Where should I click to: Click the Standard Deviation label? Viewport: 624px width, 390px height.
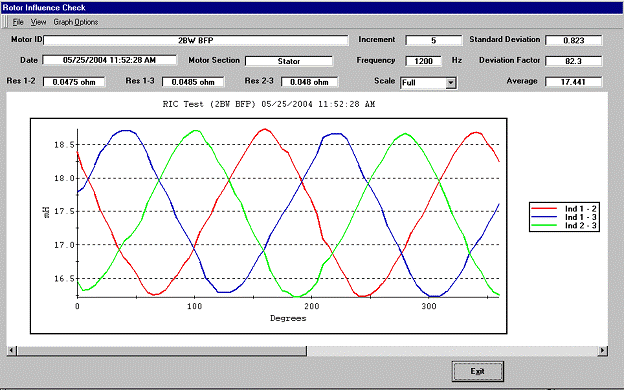tap(505, 39)
